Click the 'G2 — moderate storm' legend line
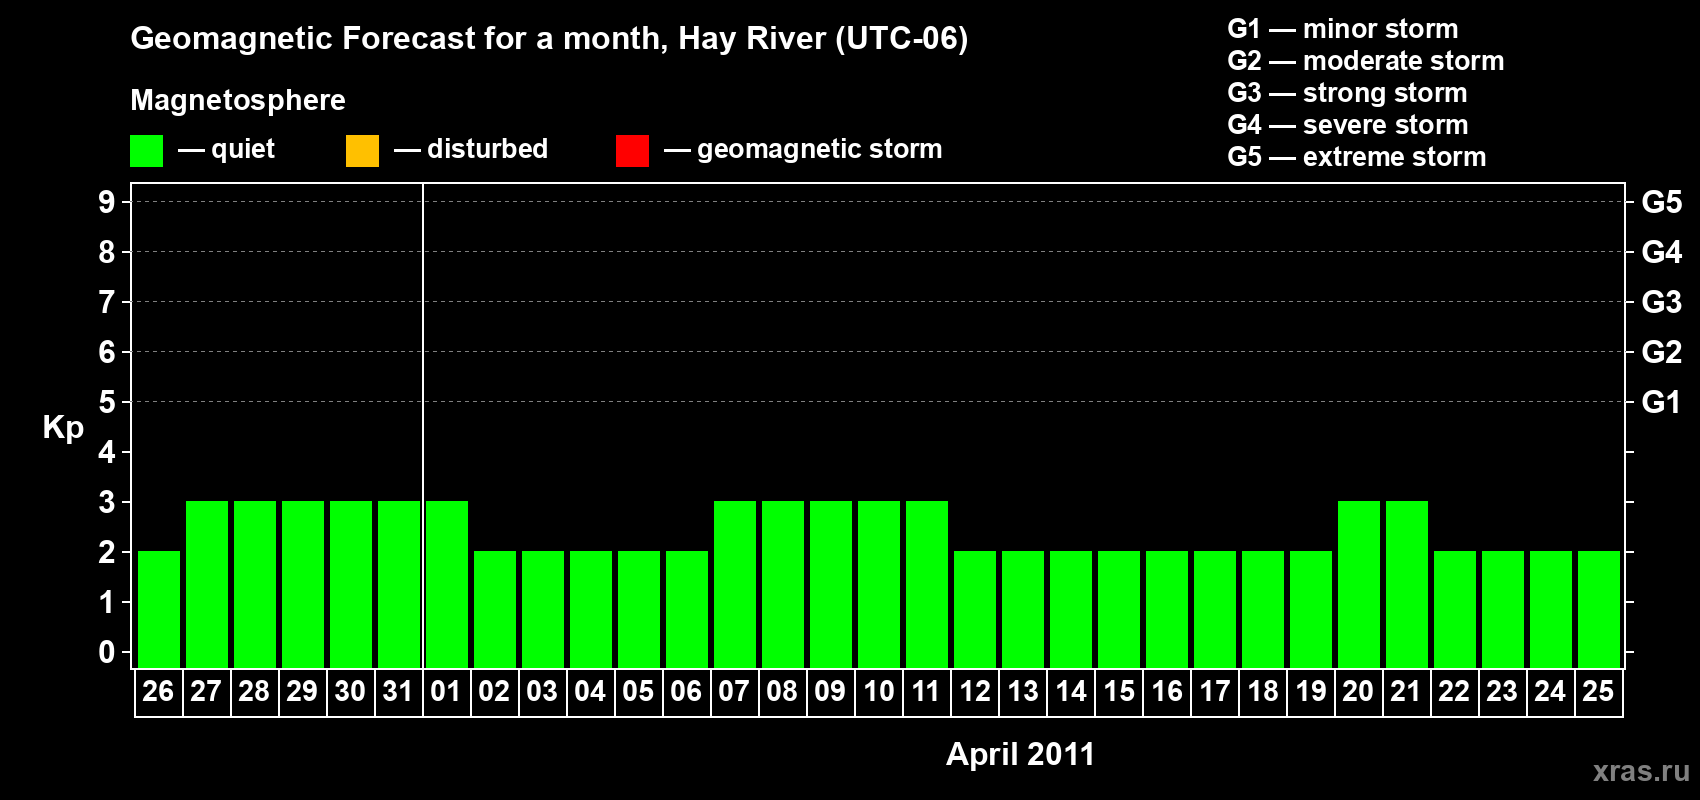The image size is (1700, 800). tap(1365, 61)
